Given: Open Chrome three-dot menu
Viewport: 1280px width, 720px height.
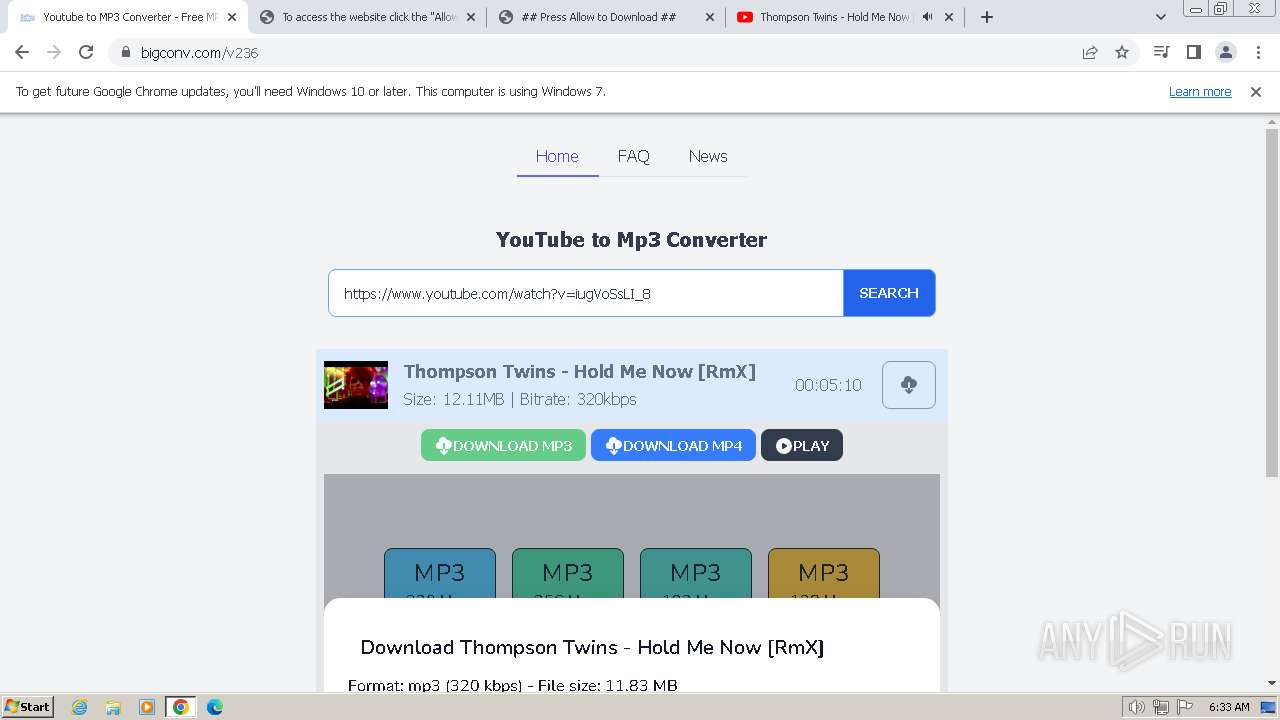Looking at the screenshot, I should 1258,52.
